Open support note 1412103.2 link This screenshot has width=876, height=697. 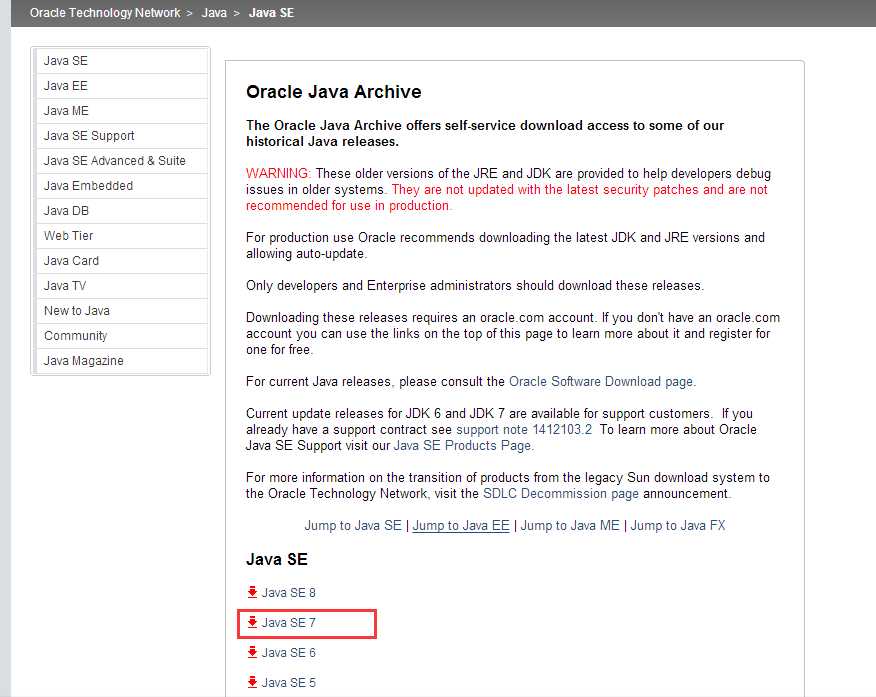pos(524,429)
